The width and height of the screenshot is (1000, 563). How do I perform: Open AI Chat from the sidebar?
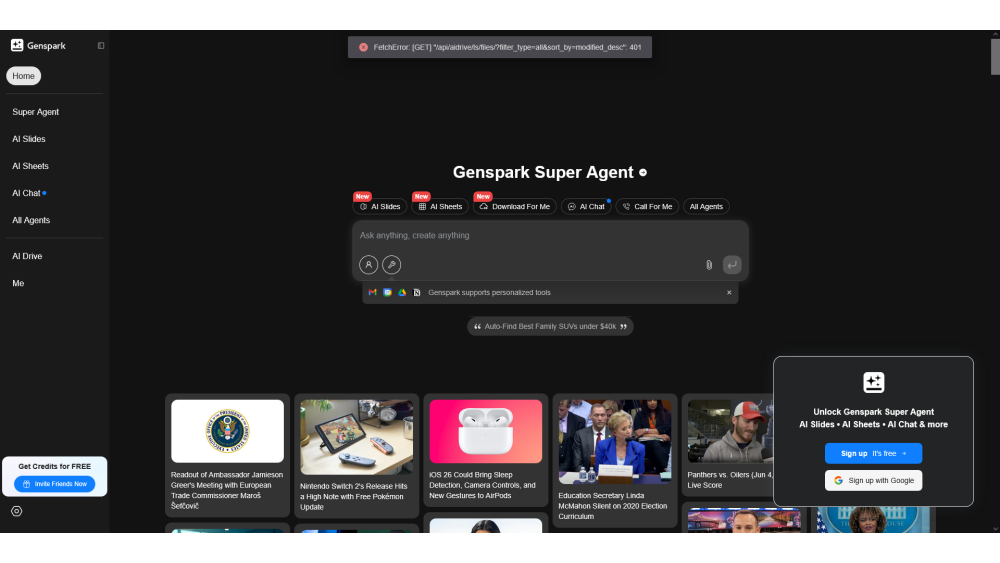(26, 193)
